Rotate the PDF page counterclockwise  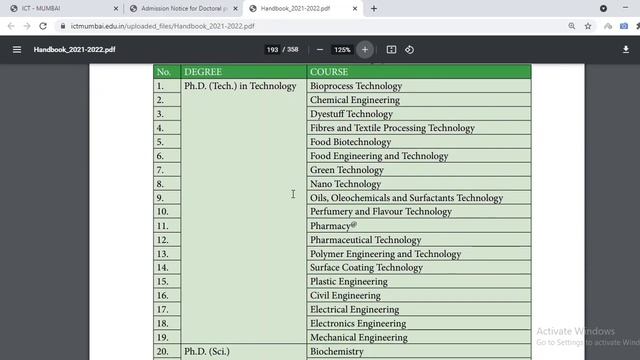409,50
